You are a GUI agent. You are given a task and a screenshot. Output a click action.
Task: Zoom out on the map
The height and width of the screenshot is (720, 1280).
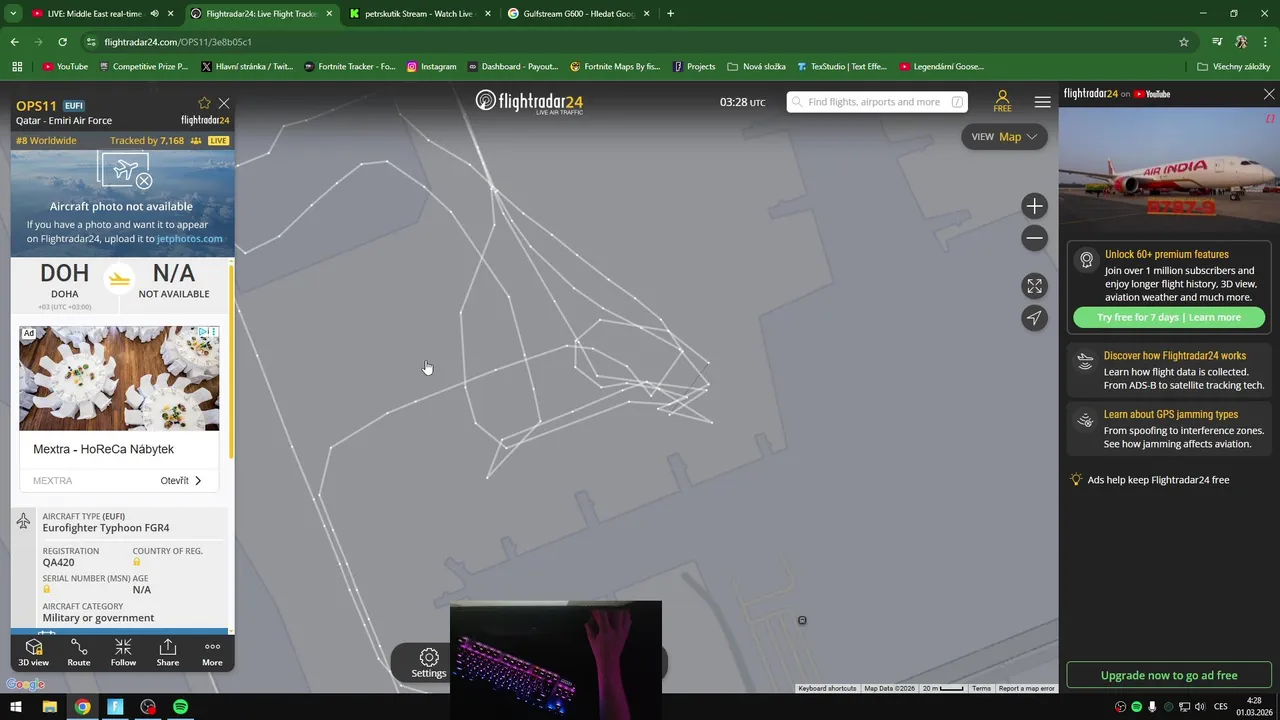click(1034, 238)
